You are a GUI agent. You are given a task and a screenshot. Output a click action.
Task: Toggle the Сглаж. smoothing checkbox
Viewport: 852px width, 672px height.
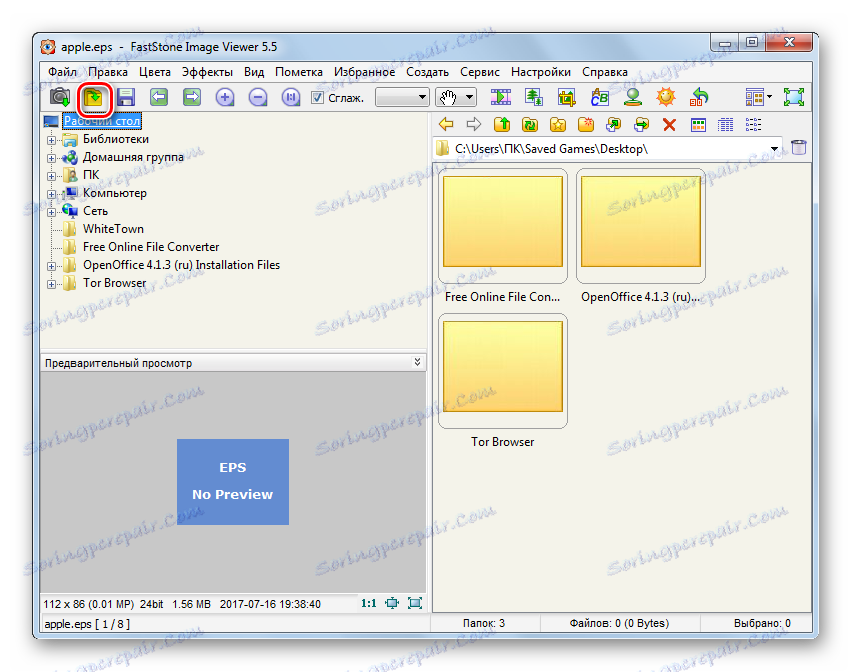[317, 98]
